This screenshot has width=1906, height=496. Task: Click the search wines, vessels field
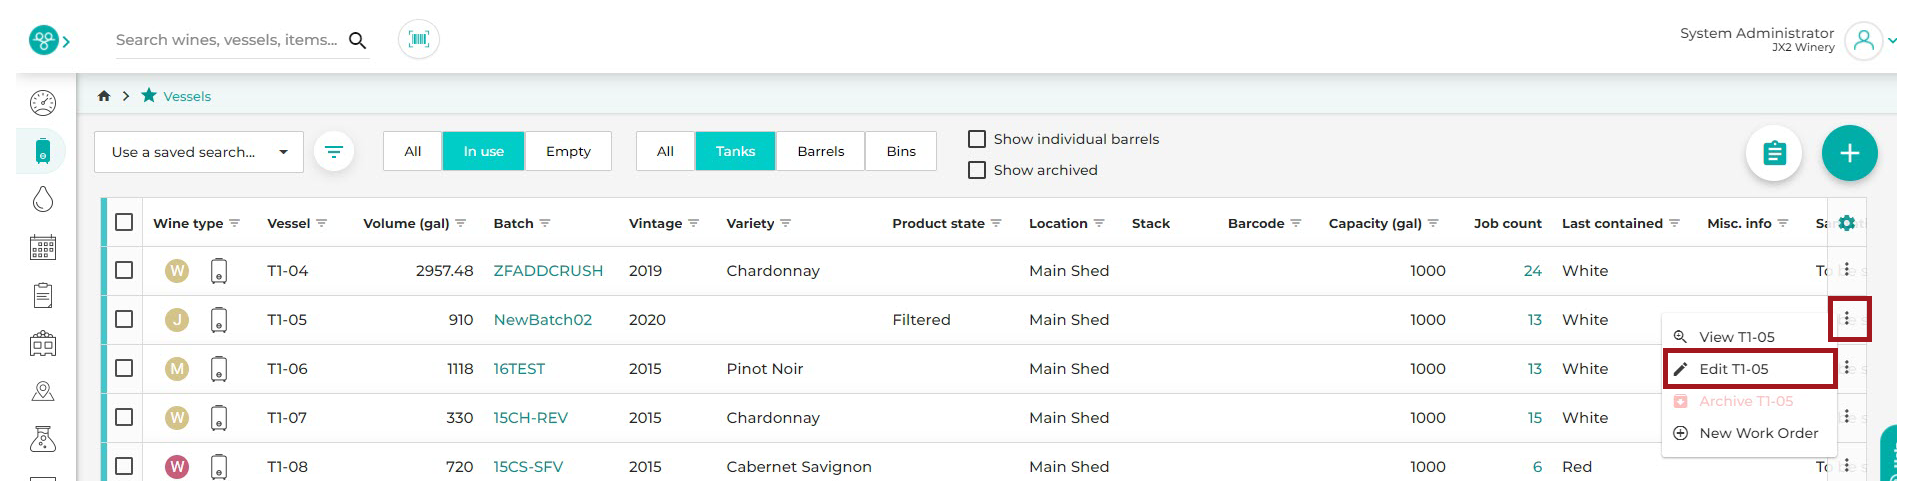pos(227,40)
